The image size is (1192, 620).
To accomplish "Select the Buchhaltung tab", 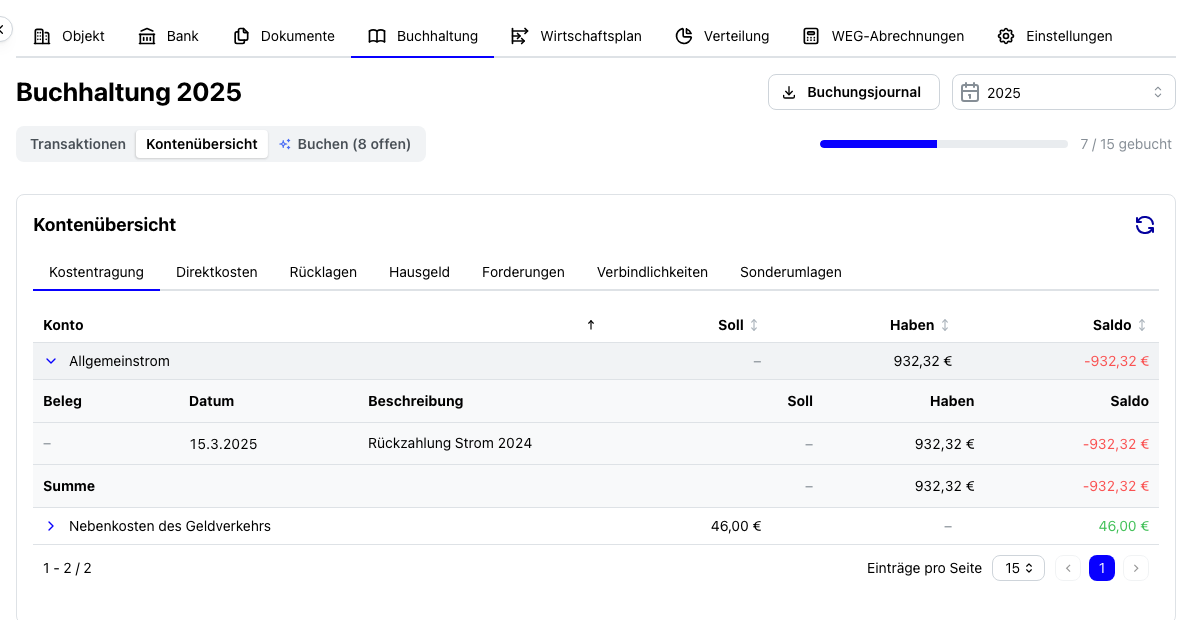I will pos(423,36).
